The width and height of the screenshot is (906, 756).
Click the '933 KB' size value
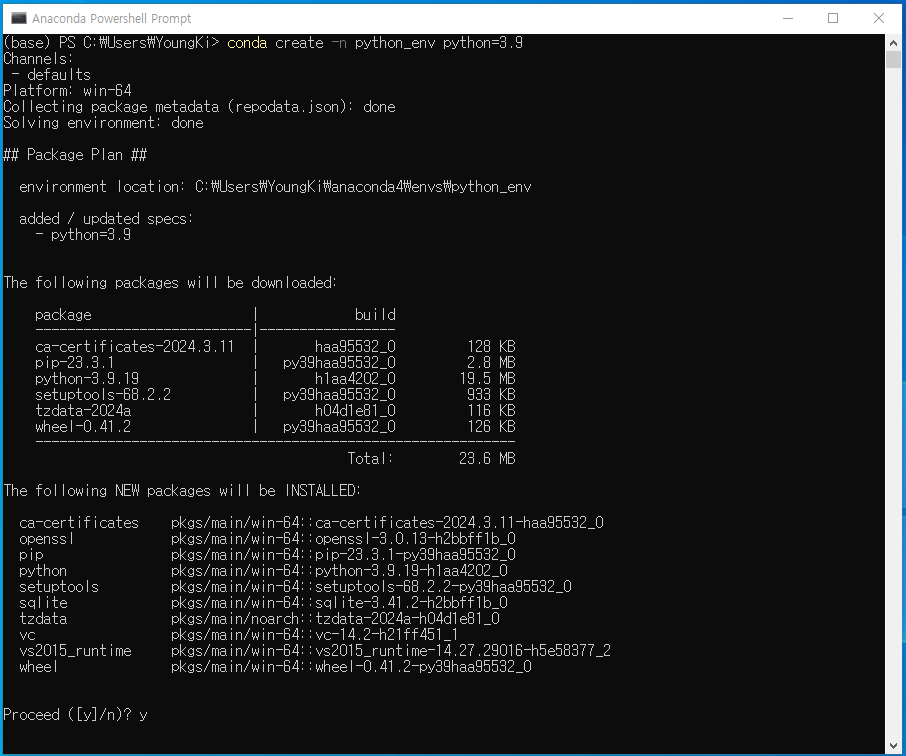[491, 395]
